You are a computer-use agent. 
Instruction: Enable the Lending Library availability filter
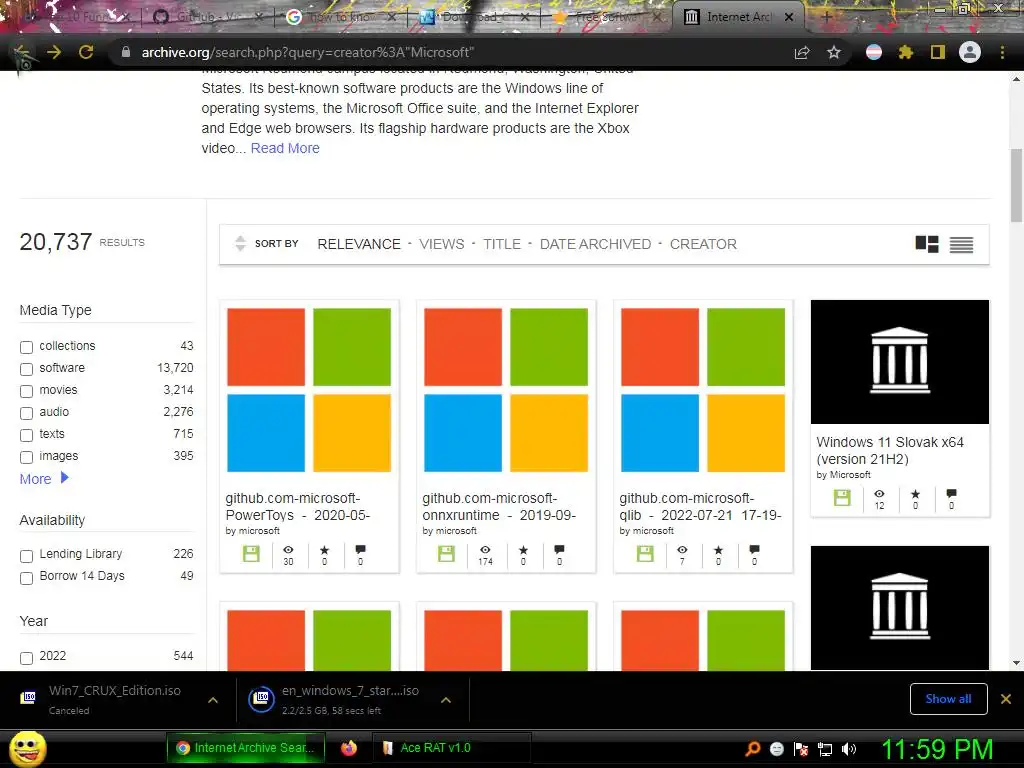pyautogui.click(x=26, y=556)
